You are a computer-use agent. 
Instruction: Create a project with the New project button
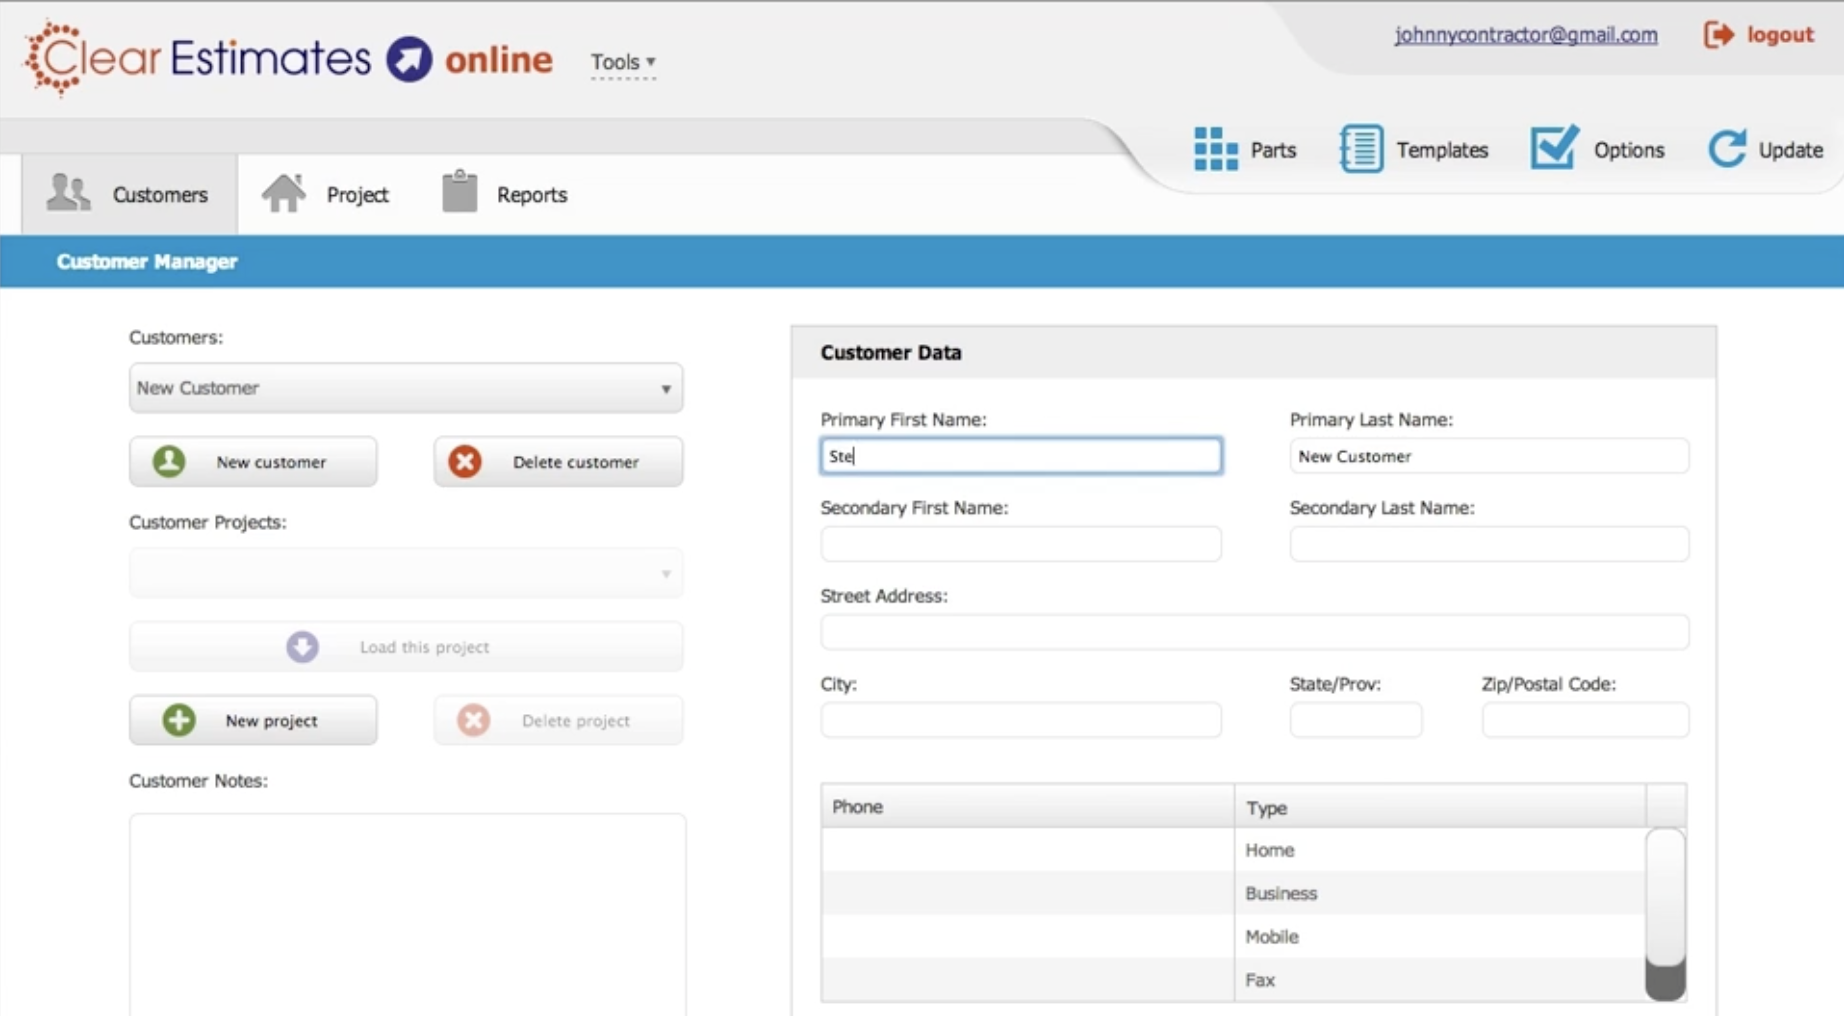(x=253, y=720)
